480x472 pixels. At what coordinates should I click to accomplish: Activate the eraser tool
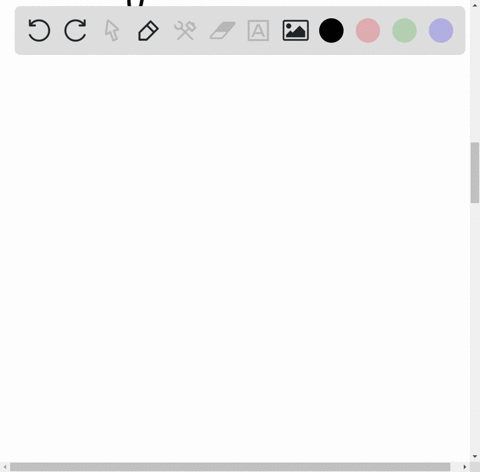click(222, 31)
